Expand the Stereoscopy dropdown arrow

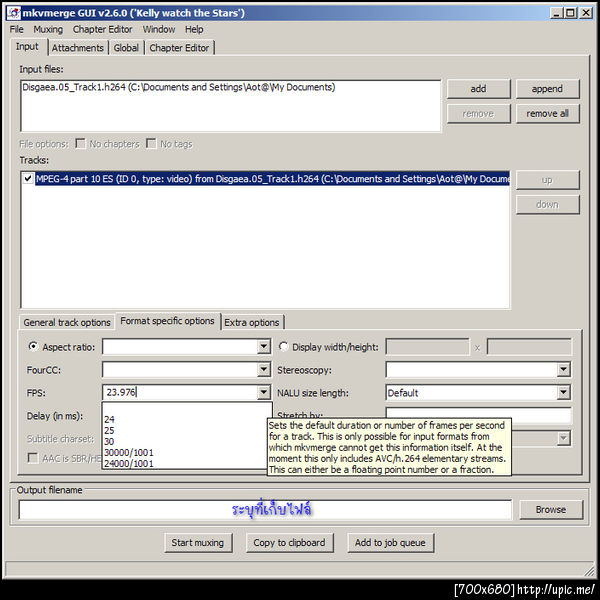click(x=563, y=370)
